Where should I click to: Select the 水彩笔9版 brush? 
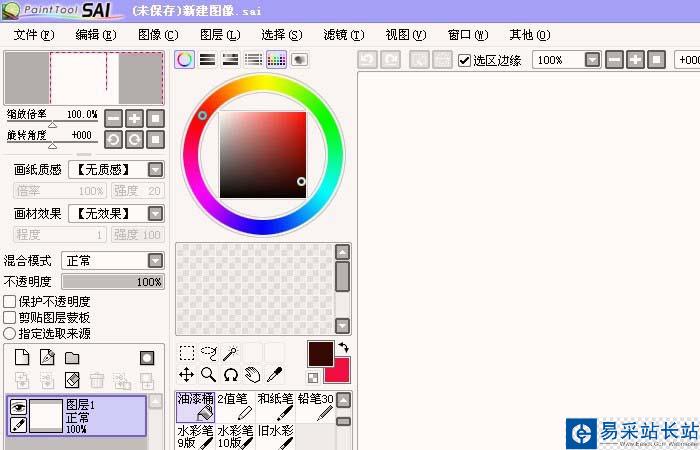(x=196, y=437)
